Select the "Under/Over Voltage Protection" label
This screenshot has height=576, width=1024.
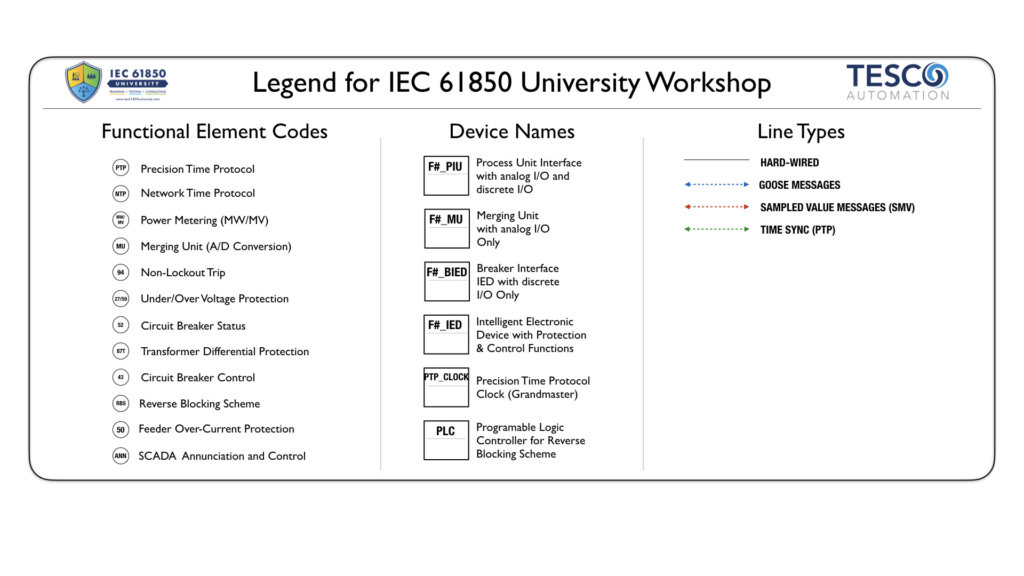[x=214, y=298]
